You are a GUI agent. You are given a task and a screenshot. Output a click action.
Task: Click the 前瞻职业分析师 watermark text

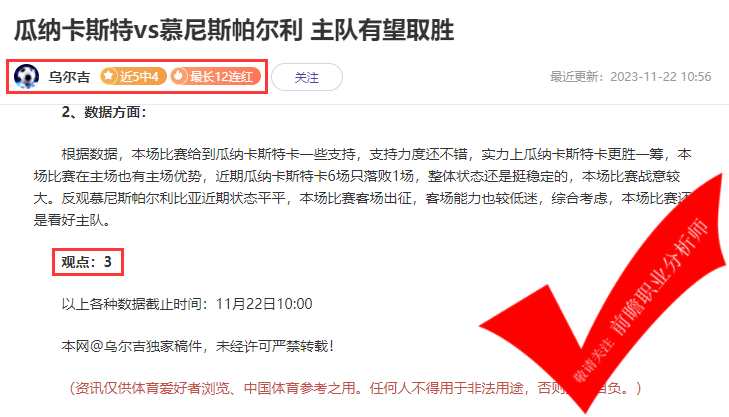658,277
